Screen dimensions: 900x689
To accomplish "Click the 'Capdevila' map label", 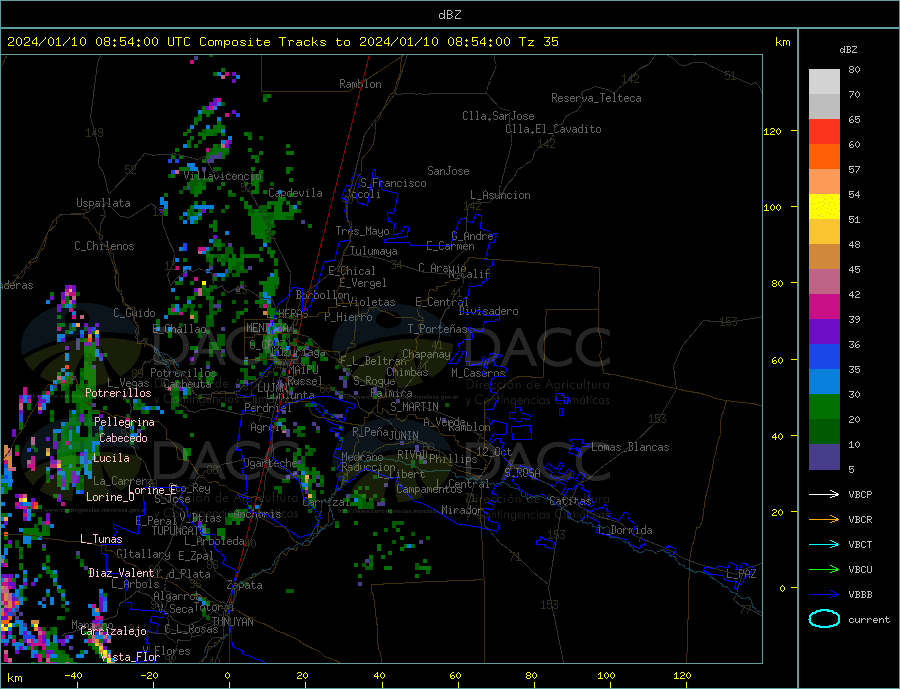I will point(295,193).
